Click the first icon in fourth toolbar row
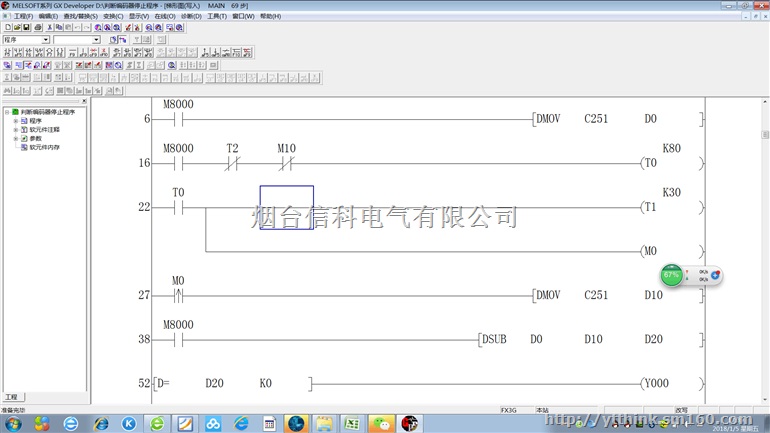Screen dimensions: 770x433 point(8,65)
